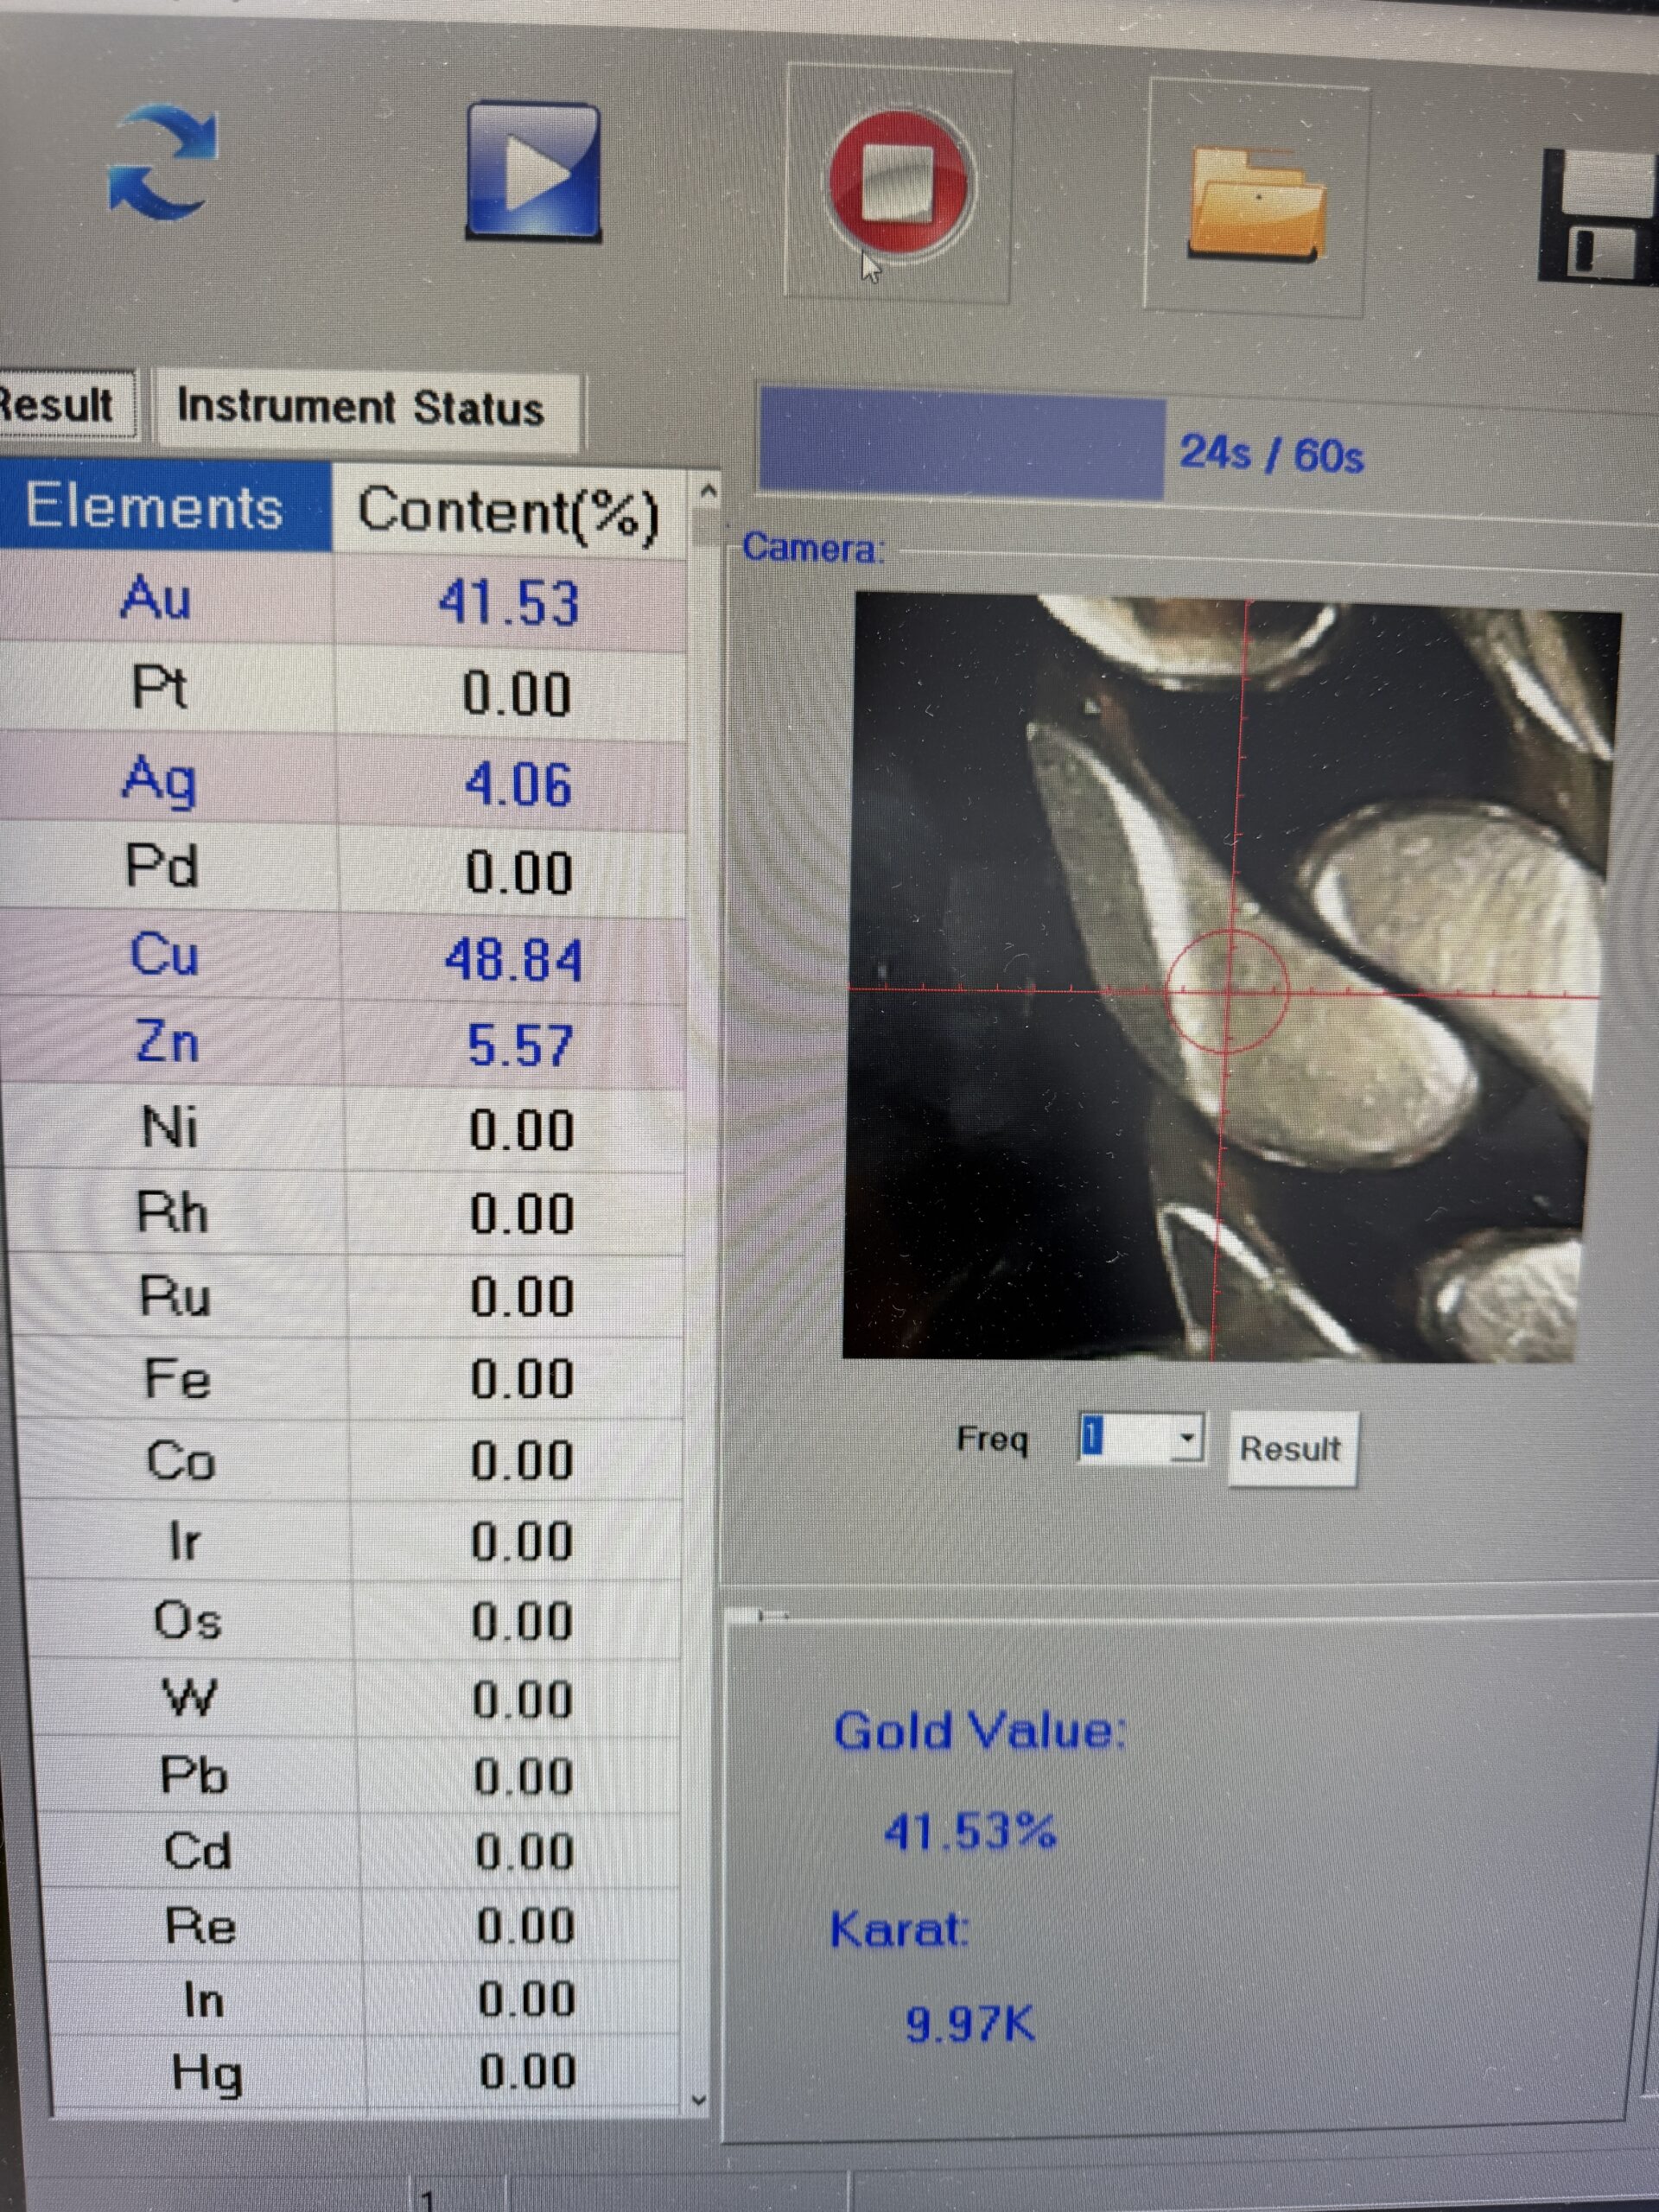Select the Cu row showing 48.84
This screenshot has width=1659, height=2212.
[343, 958]
